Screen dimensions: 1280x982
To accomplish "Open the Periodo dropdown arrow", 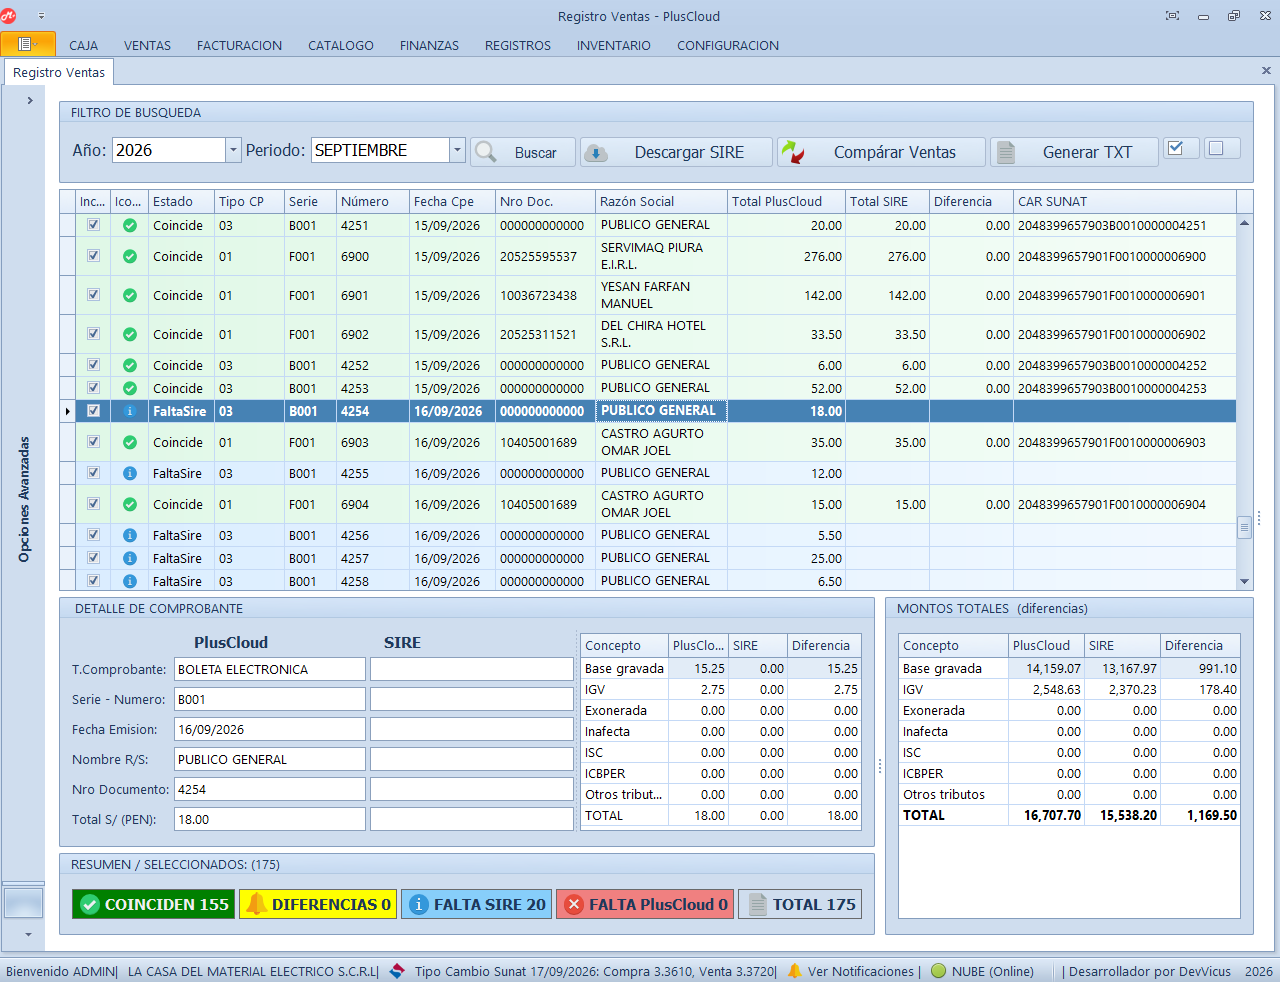I will click(457, 150).
